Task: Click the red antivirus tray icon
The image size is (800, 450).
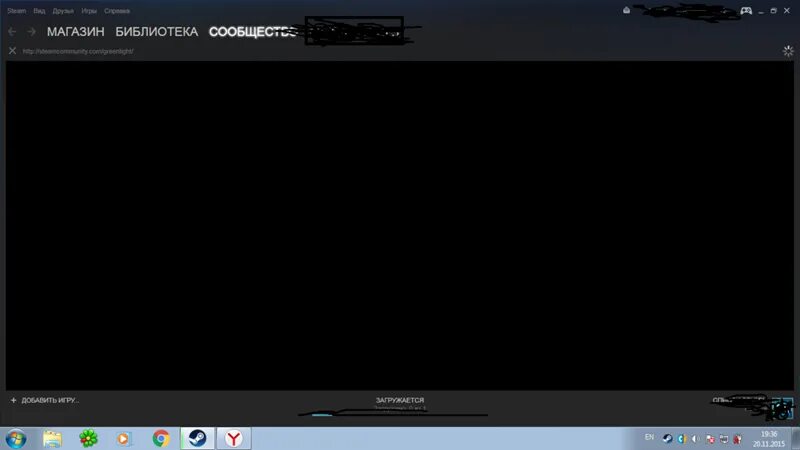Action: coord(738,438)
